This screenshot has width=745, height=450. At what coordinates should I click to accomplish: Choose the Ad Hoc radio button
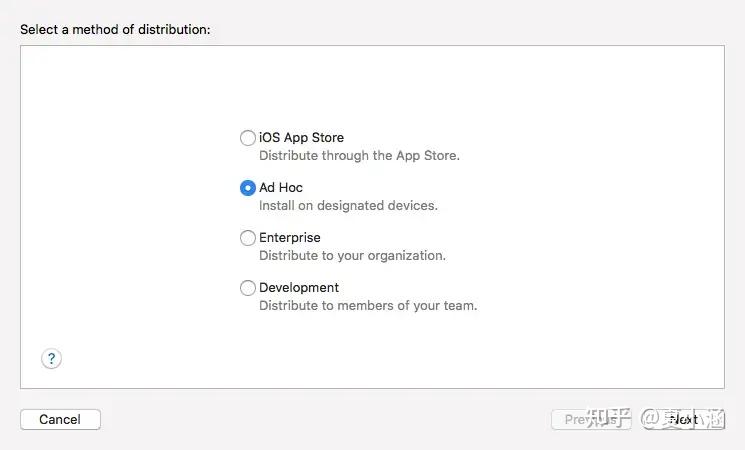pyautogui.click(x=248, y=188)
